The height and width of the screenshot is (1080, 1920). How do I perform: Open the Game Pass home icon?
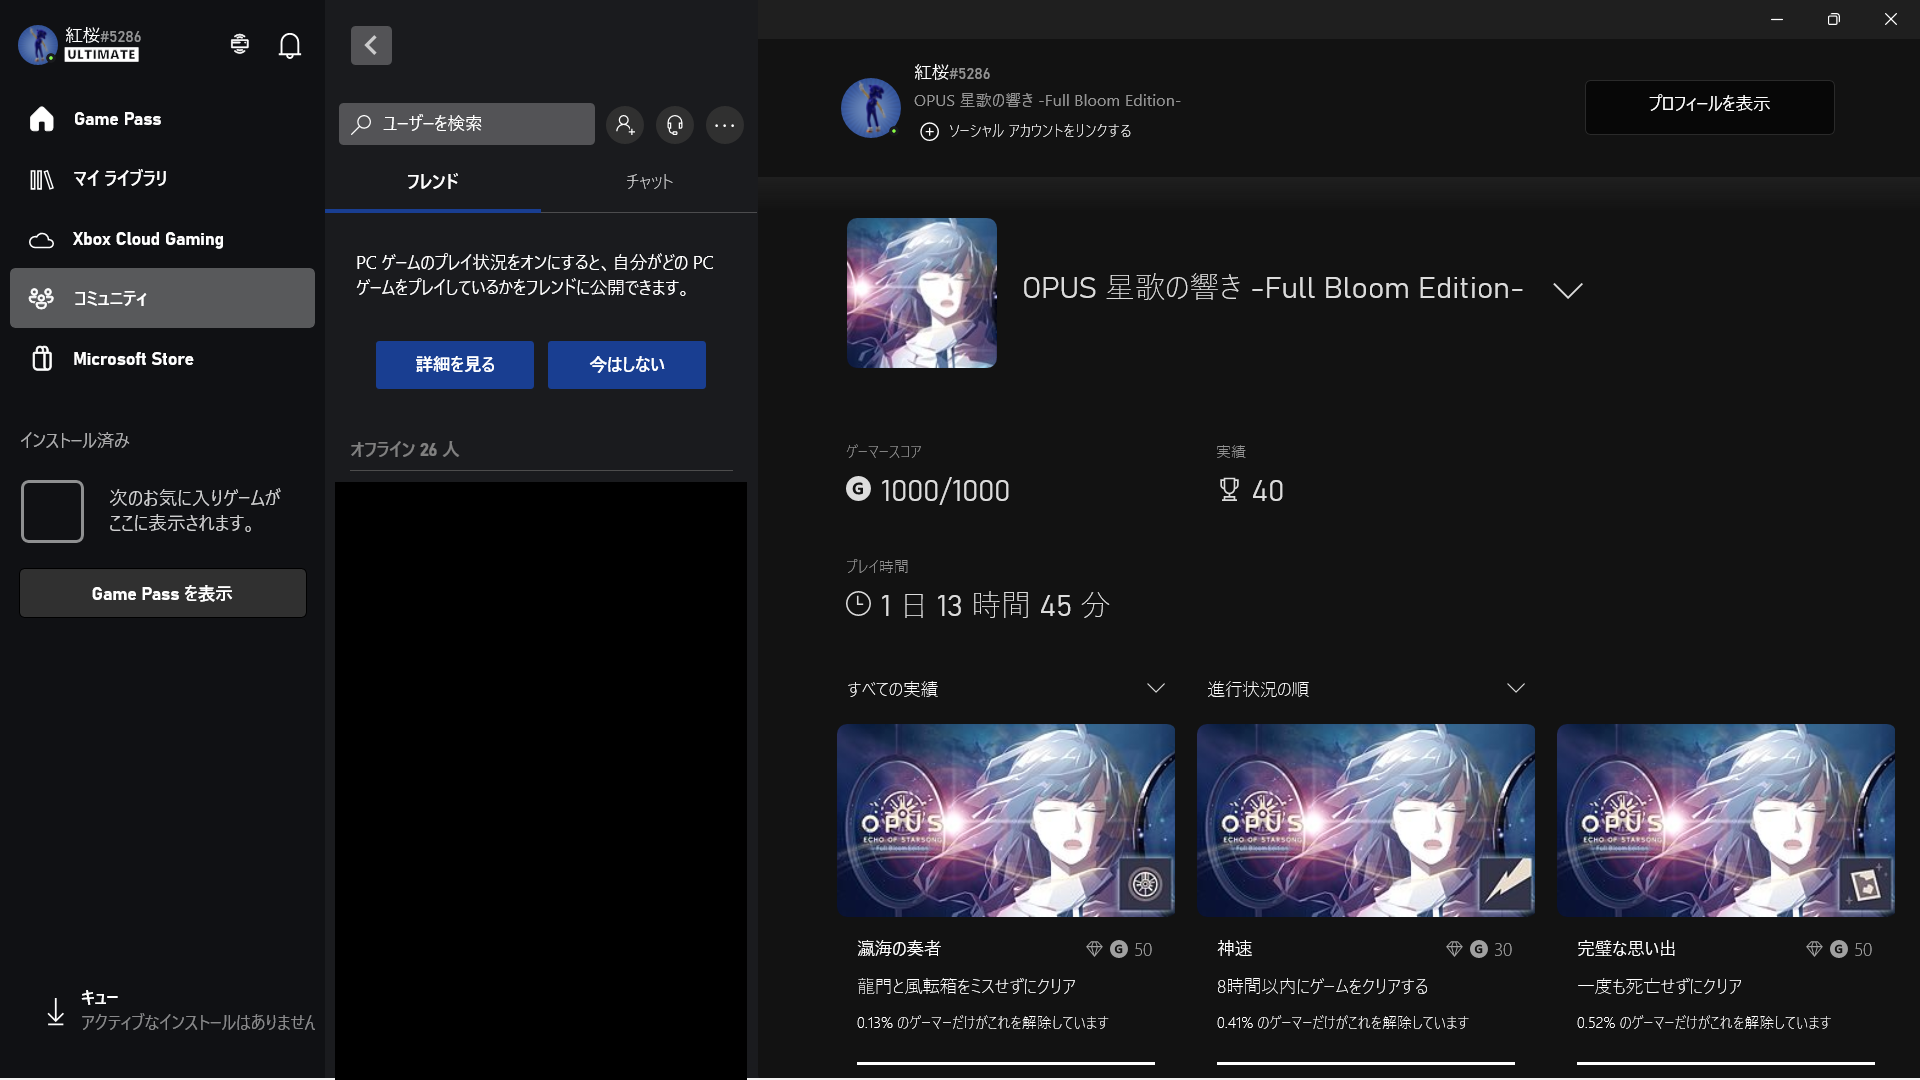coord(41,119)
